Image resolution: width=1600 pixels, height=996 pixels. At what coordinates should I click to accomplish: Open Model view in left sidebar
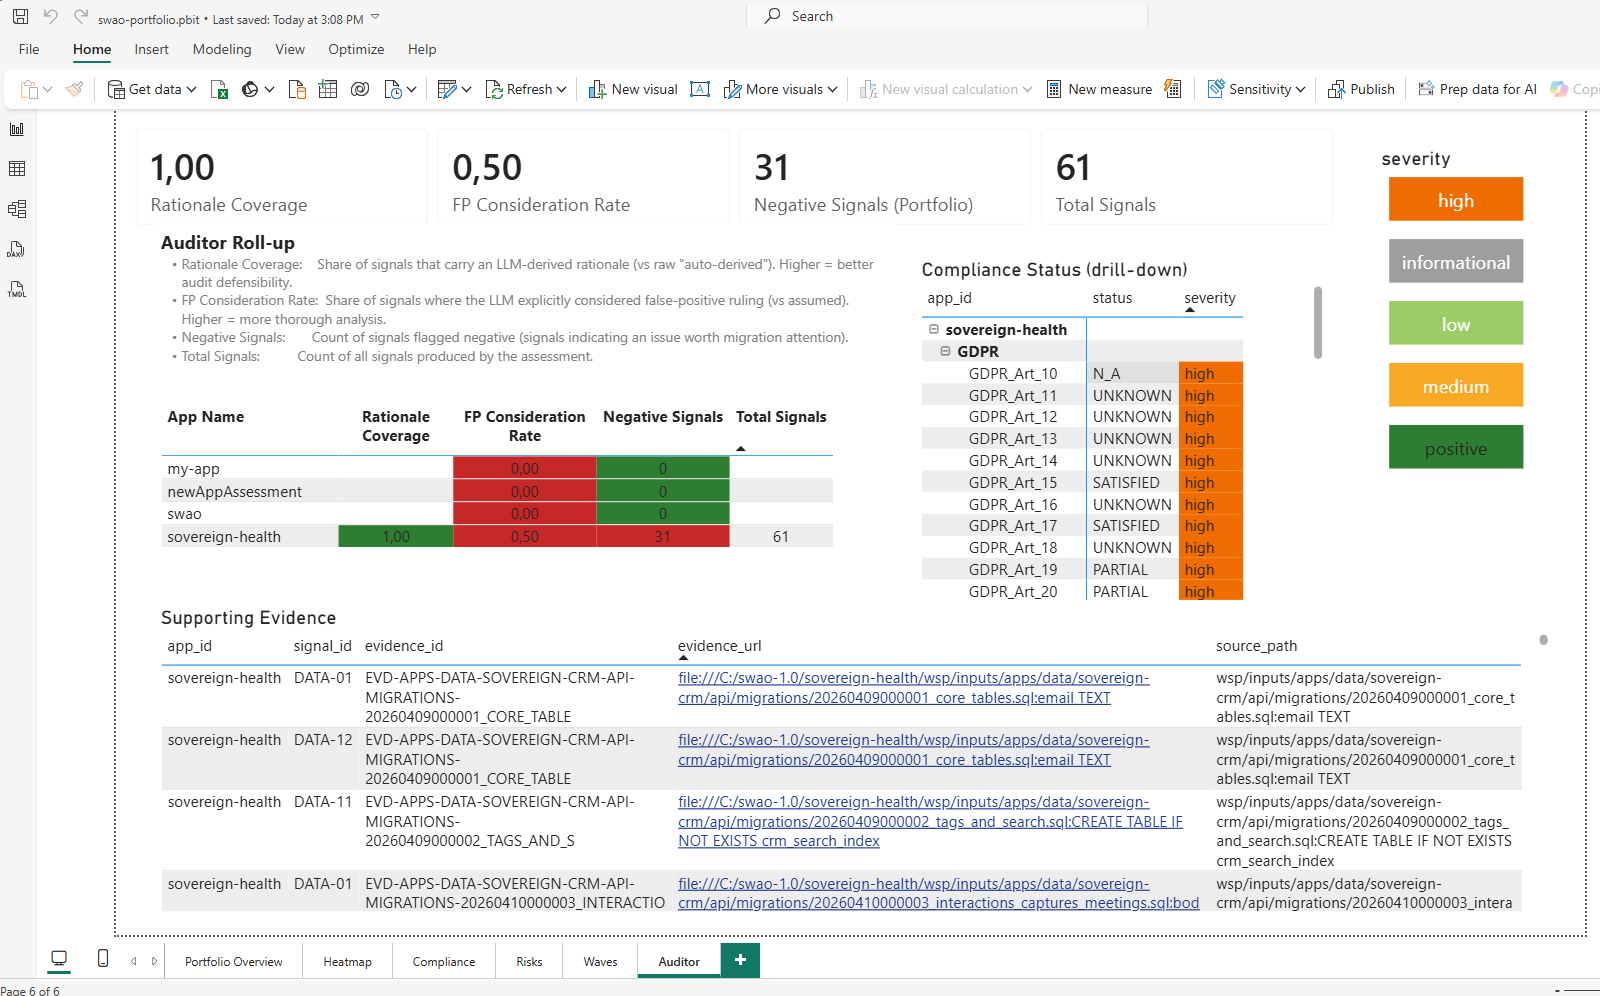pyautogui.click(x=17, y=209)
